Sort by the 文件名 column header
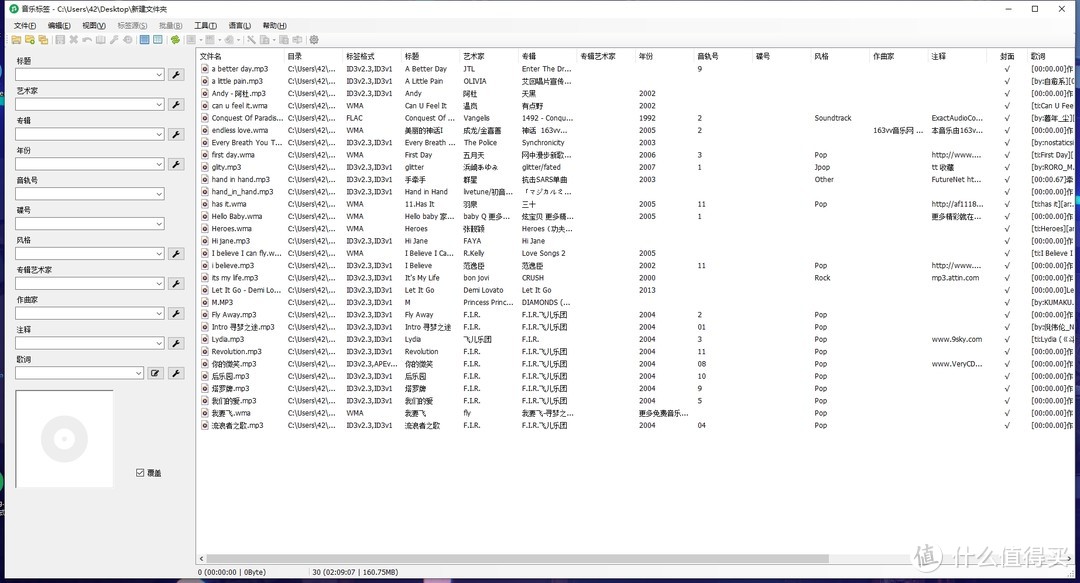The image size is (1080, 583). click(x=212, y=57)
